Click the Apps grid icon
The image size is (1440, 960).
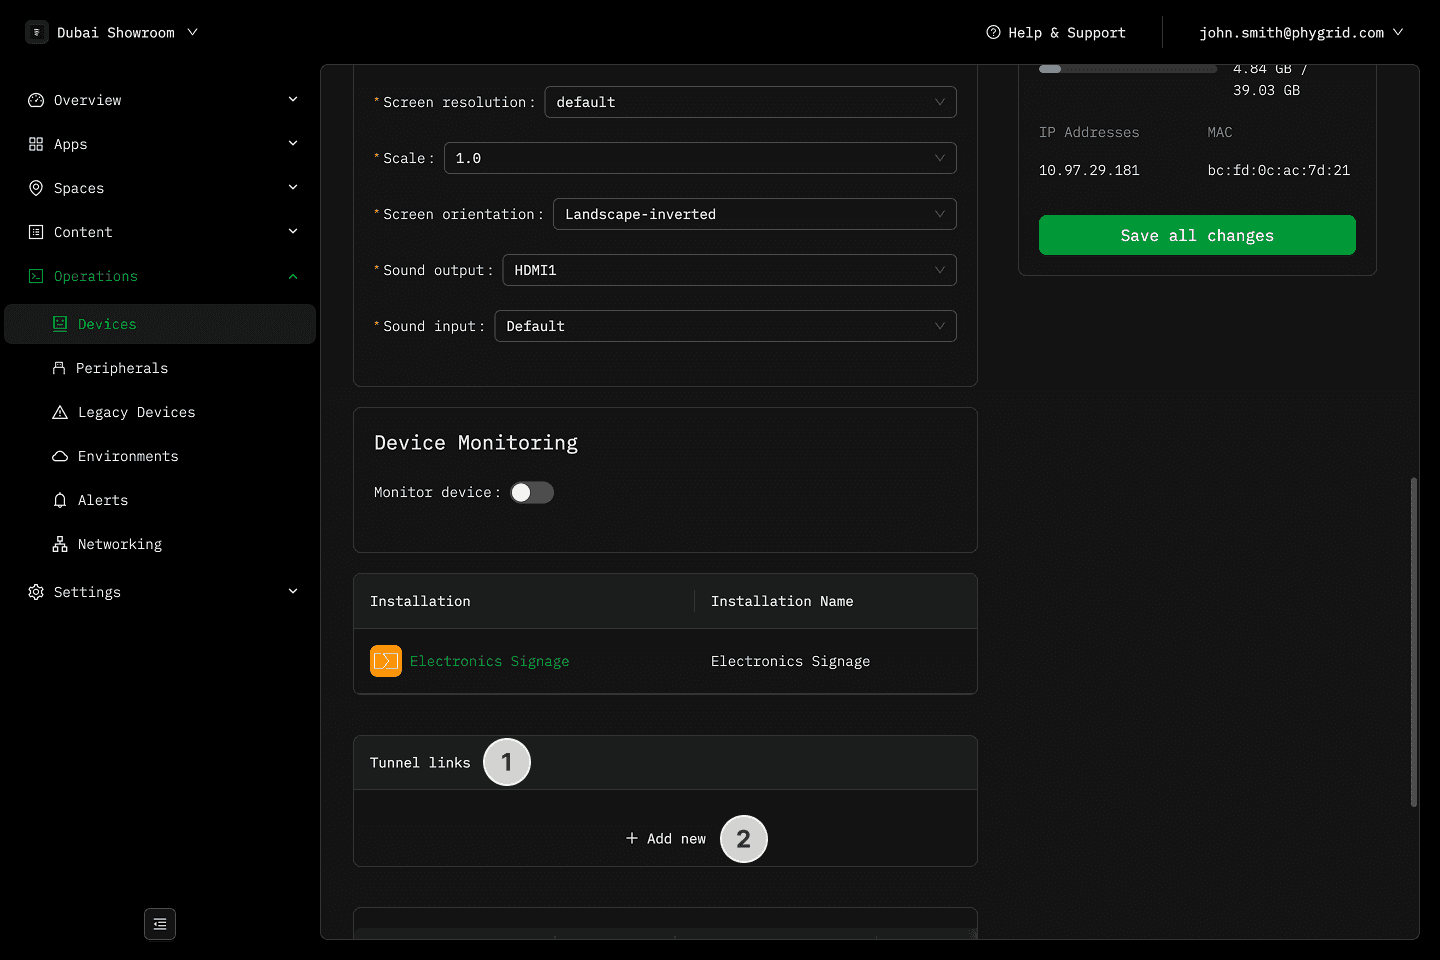36,144
